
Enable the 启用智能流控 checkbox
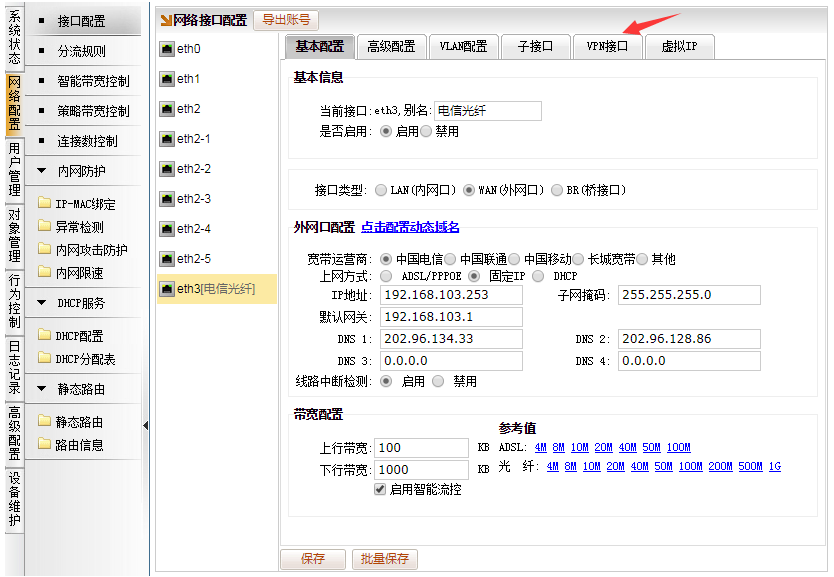(380, 490)
